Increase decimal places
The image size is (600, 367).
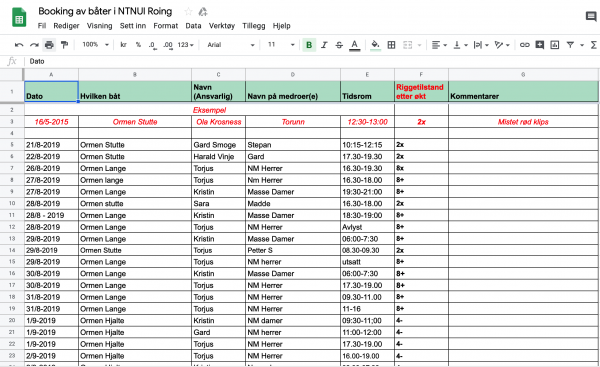pos(168,45)
